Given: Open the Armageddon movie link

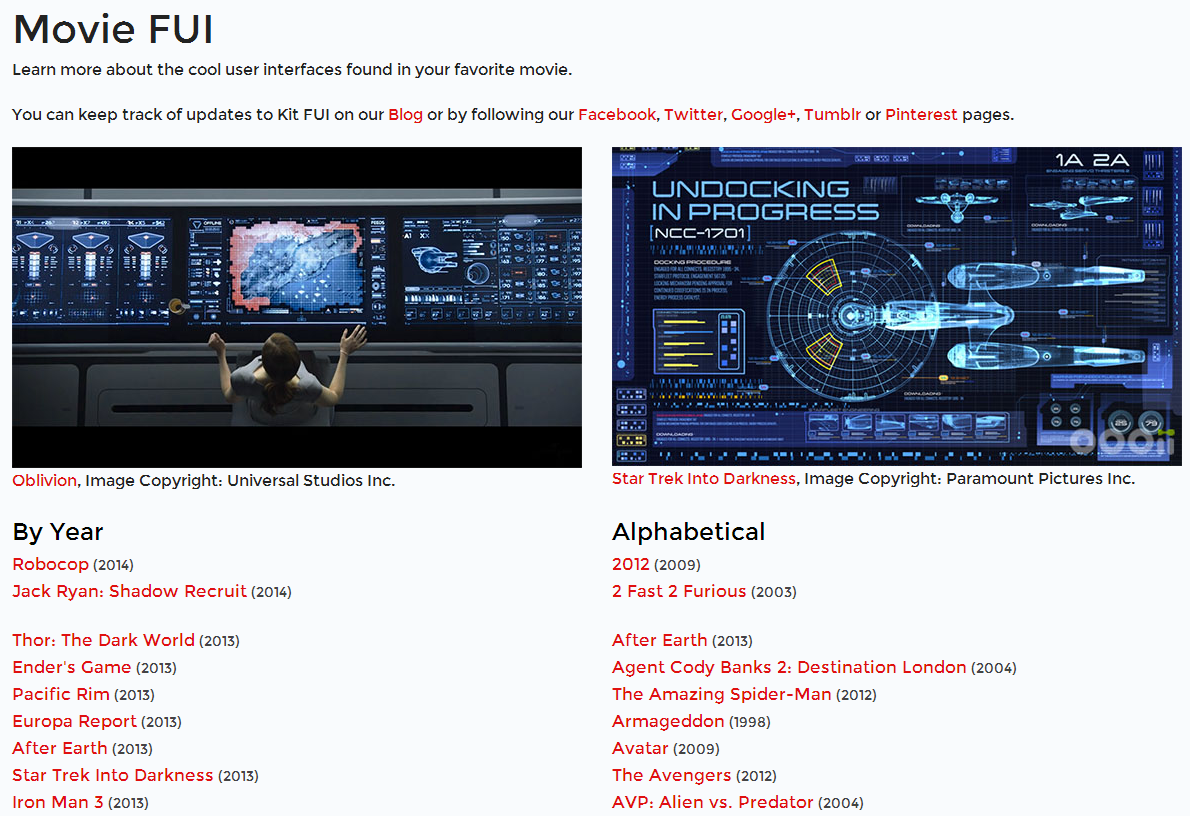Looking at the screenshot, I should click(668, 721).
